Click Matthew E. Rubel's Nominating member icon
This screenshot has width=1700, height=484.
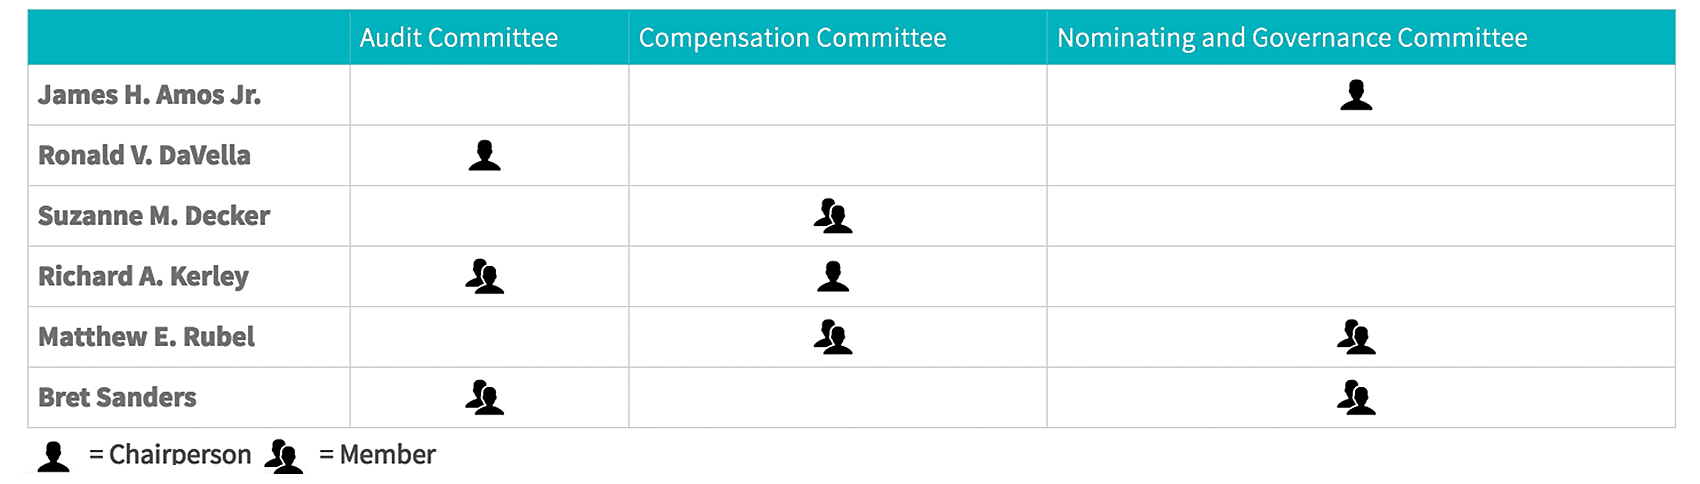click(1356, 337)
